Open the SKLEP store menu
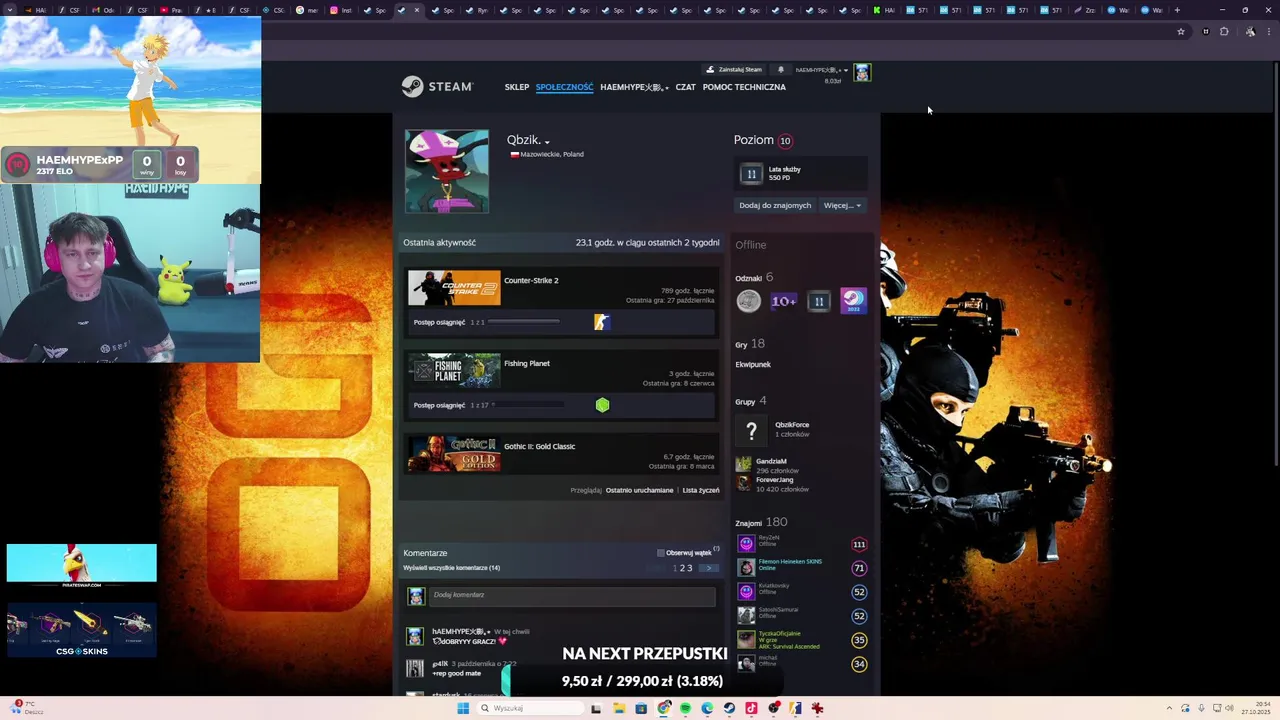Screen dimensions: 1280x720 coord(517,87)
